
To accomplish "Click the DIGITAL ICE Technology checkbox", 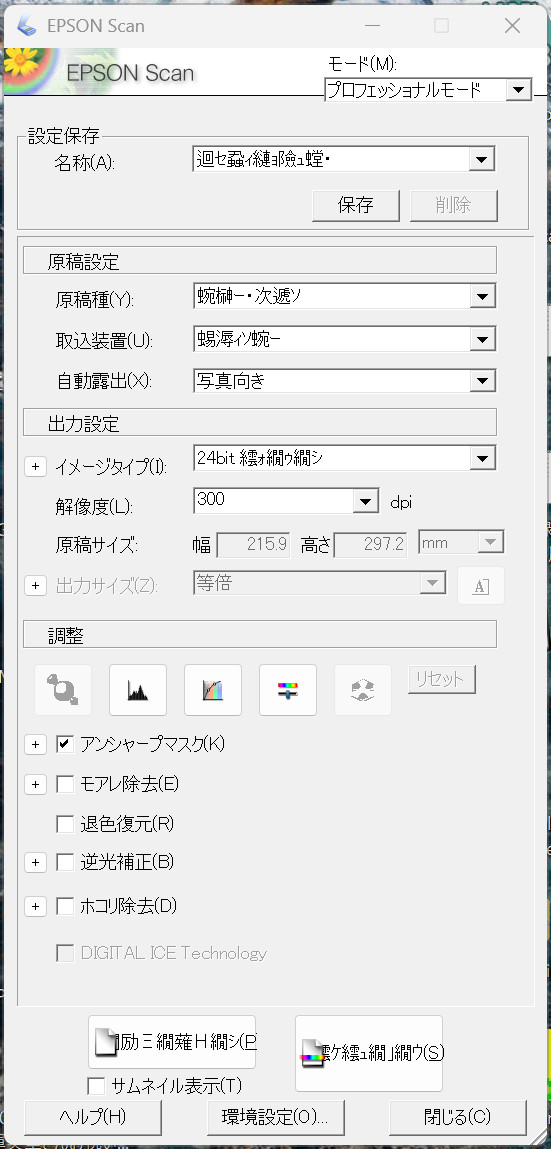I will [x=65, y=953].
